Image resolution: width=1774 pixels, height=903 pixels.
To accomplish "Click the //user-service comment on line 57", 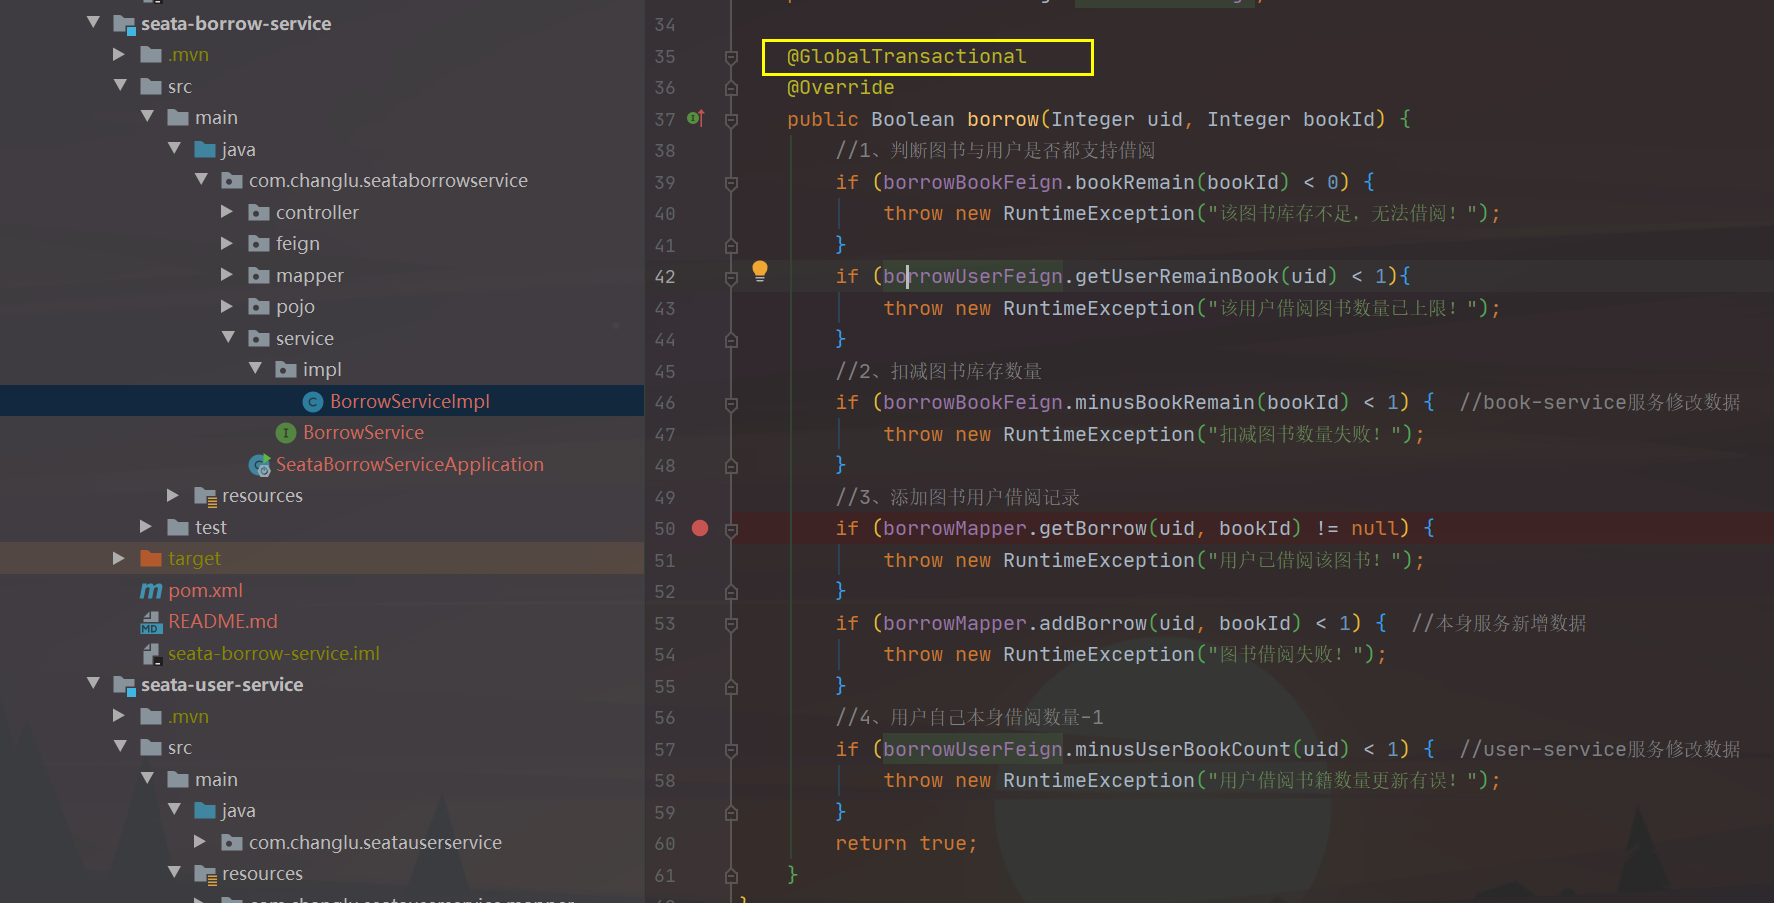I will point(1600,749).
